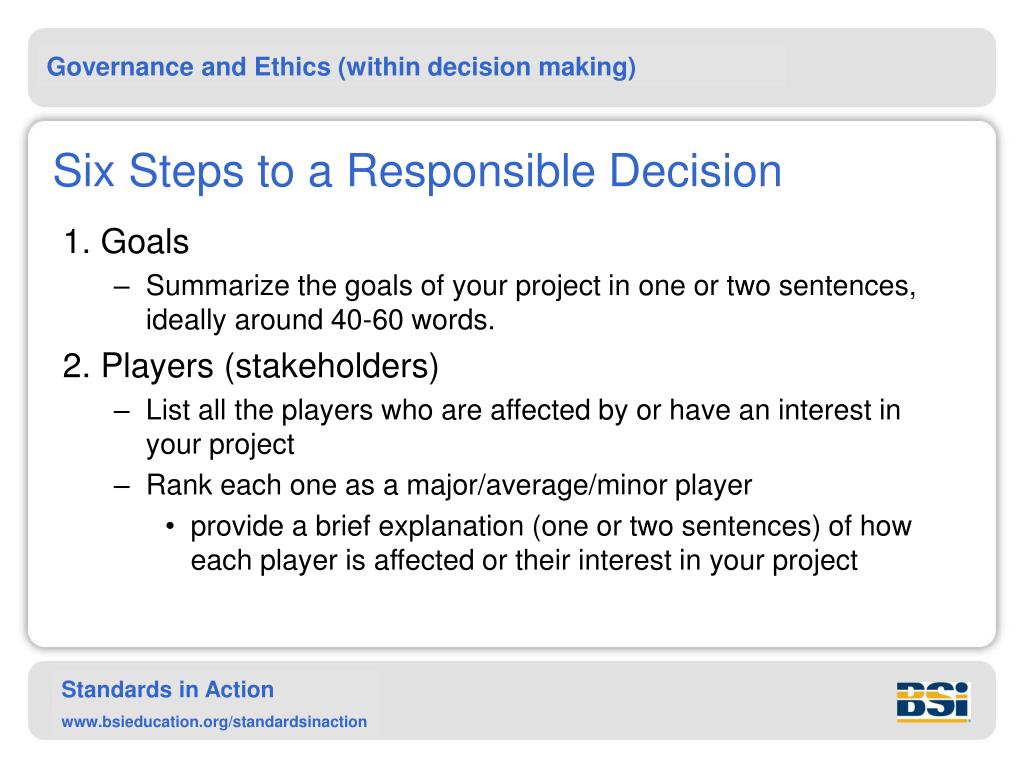Click the 'provide a brief explanation' sub-bullet
1024x768 pixels.
(551, 526)
